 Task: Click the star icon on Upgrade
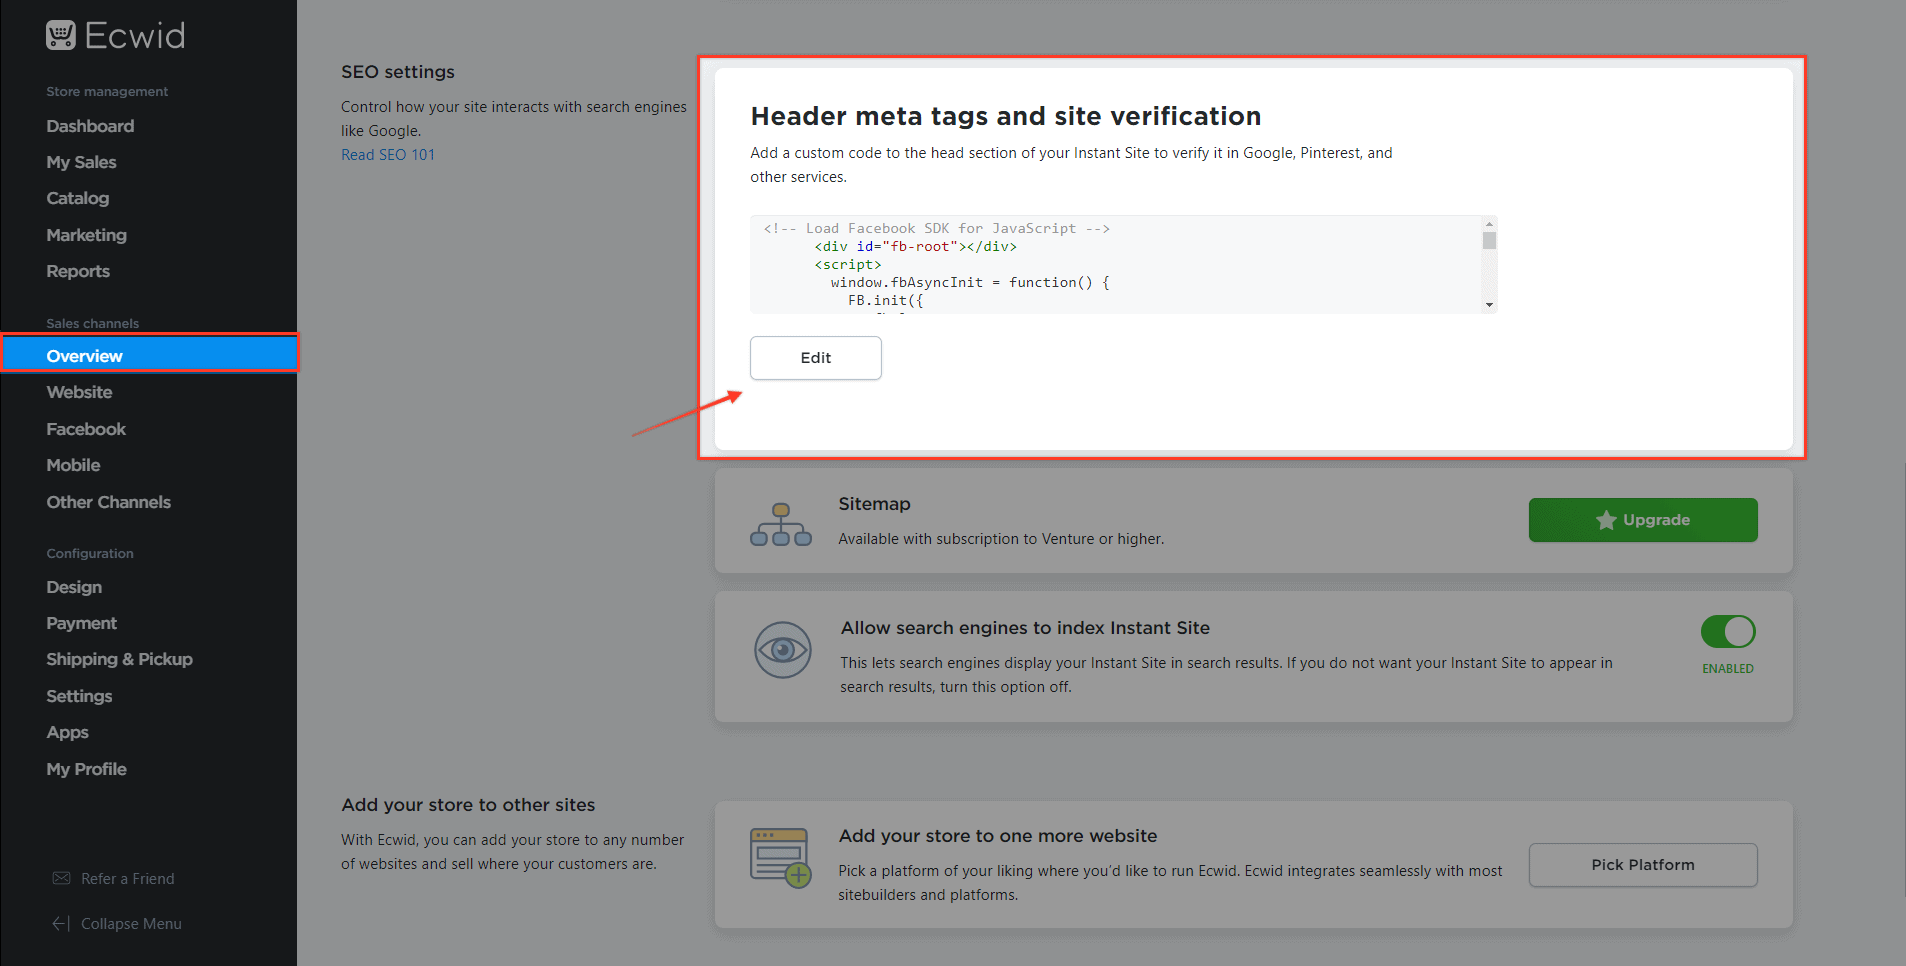(1606, 520)
